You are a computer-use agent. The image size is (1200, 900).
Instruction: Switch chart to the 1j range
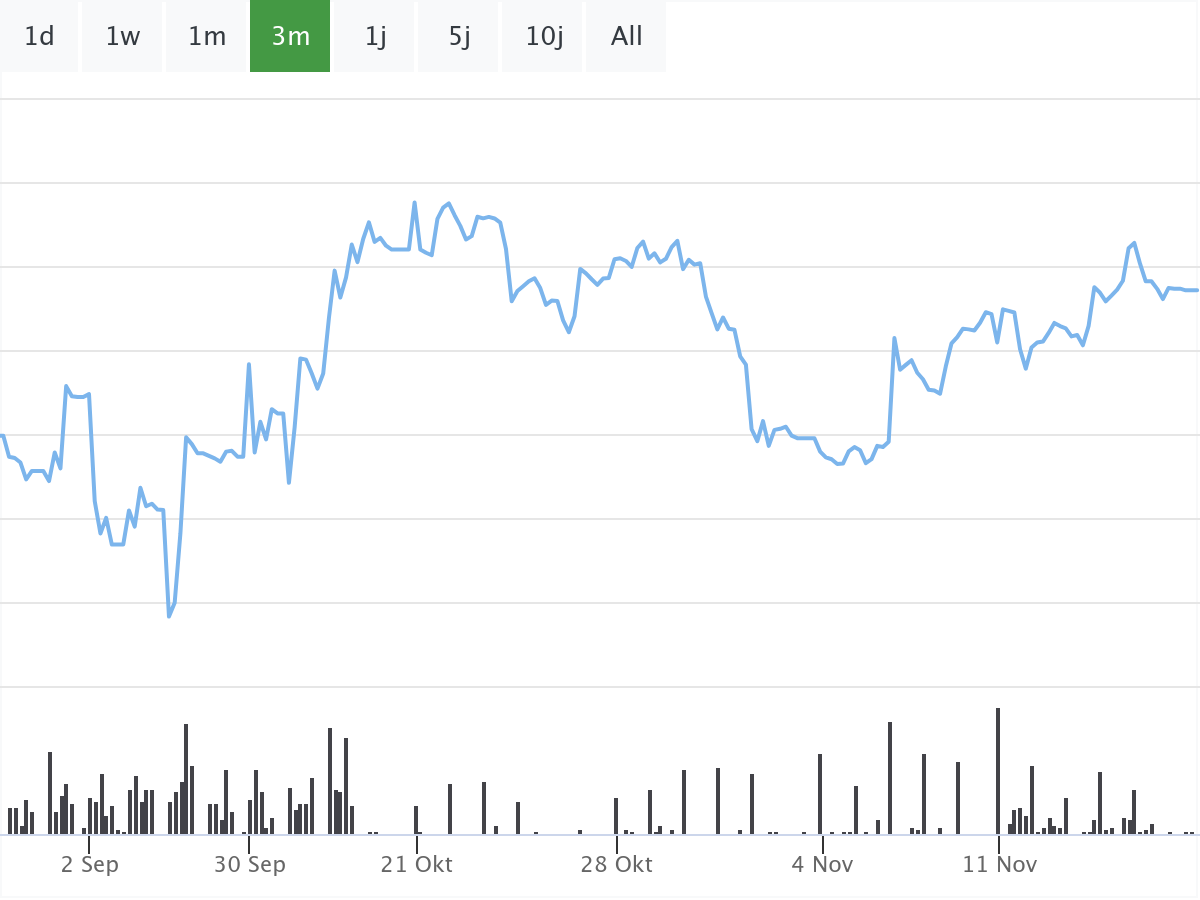(375, 37)
